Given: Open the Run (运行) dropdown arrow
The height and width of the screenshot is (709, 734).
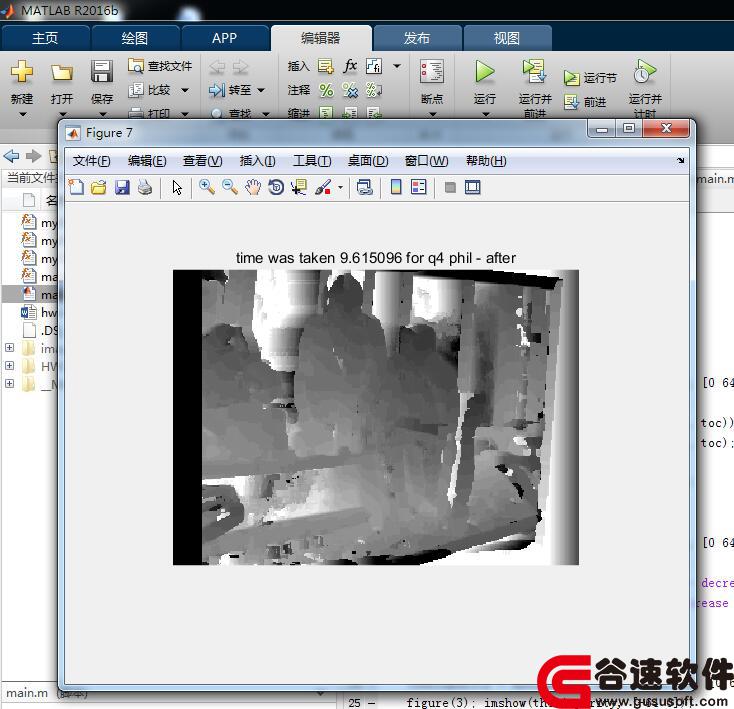Looking at the screenshot, I should point(485,113).
